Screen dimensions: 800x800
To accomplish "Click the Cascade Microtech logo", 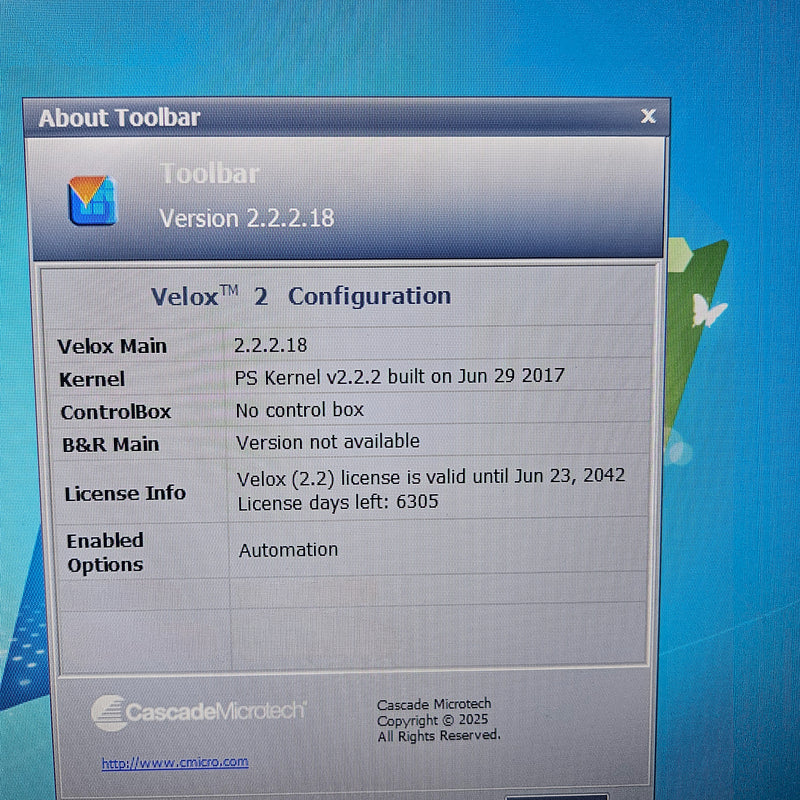I will pos(198,712).
